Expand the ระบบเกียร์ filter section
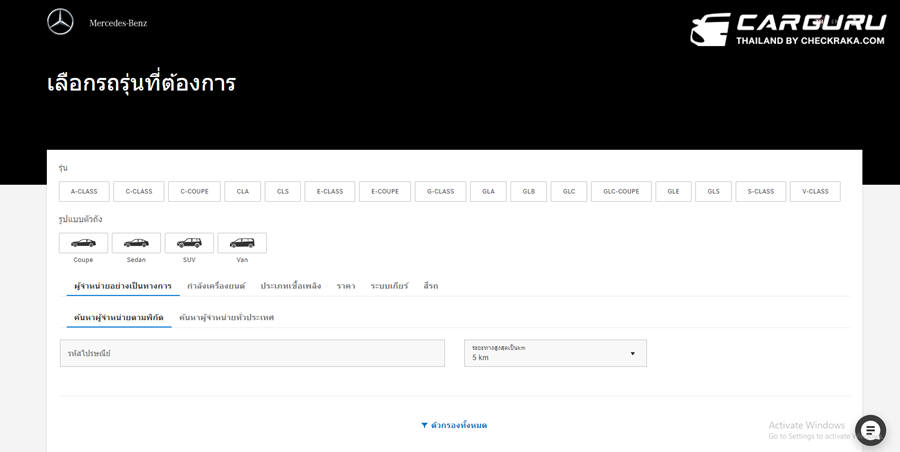Viewport: 900px width, 452px height. point(389,286)
